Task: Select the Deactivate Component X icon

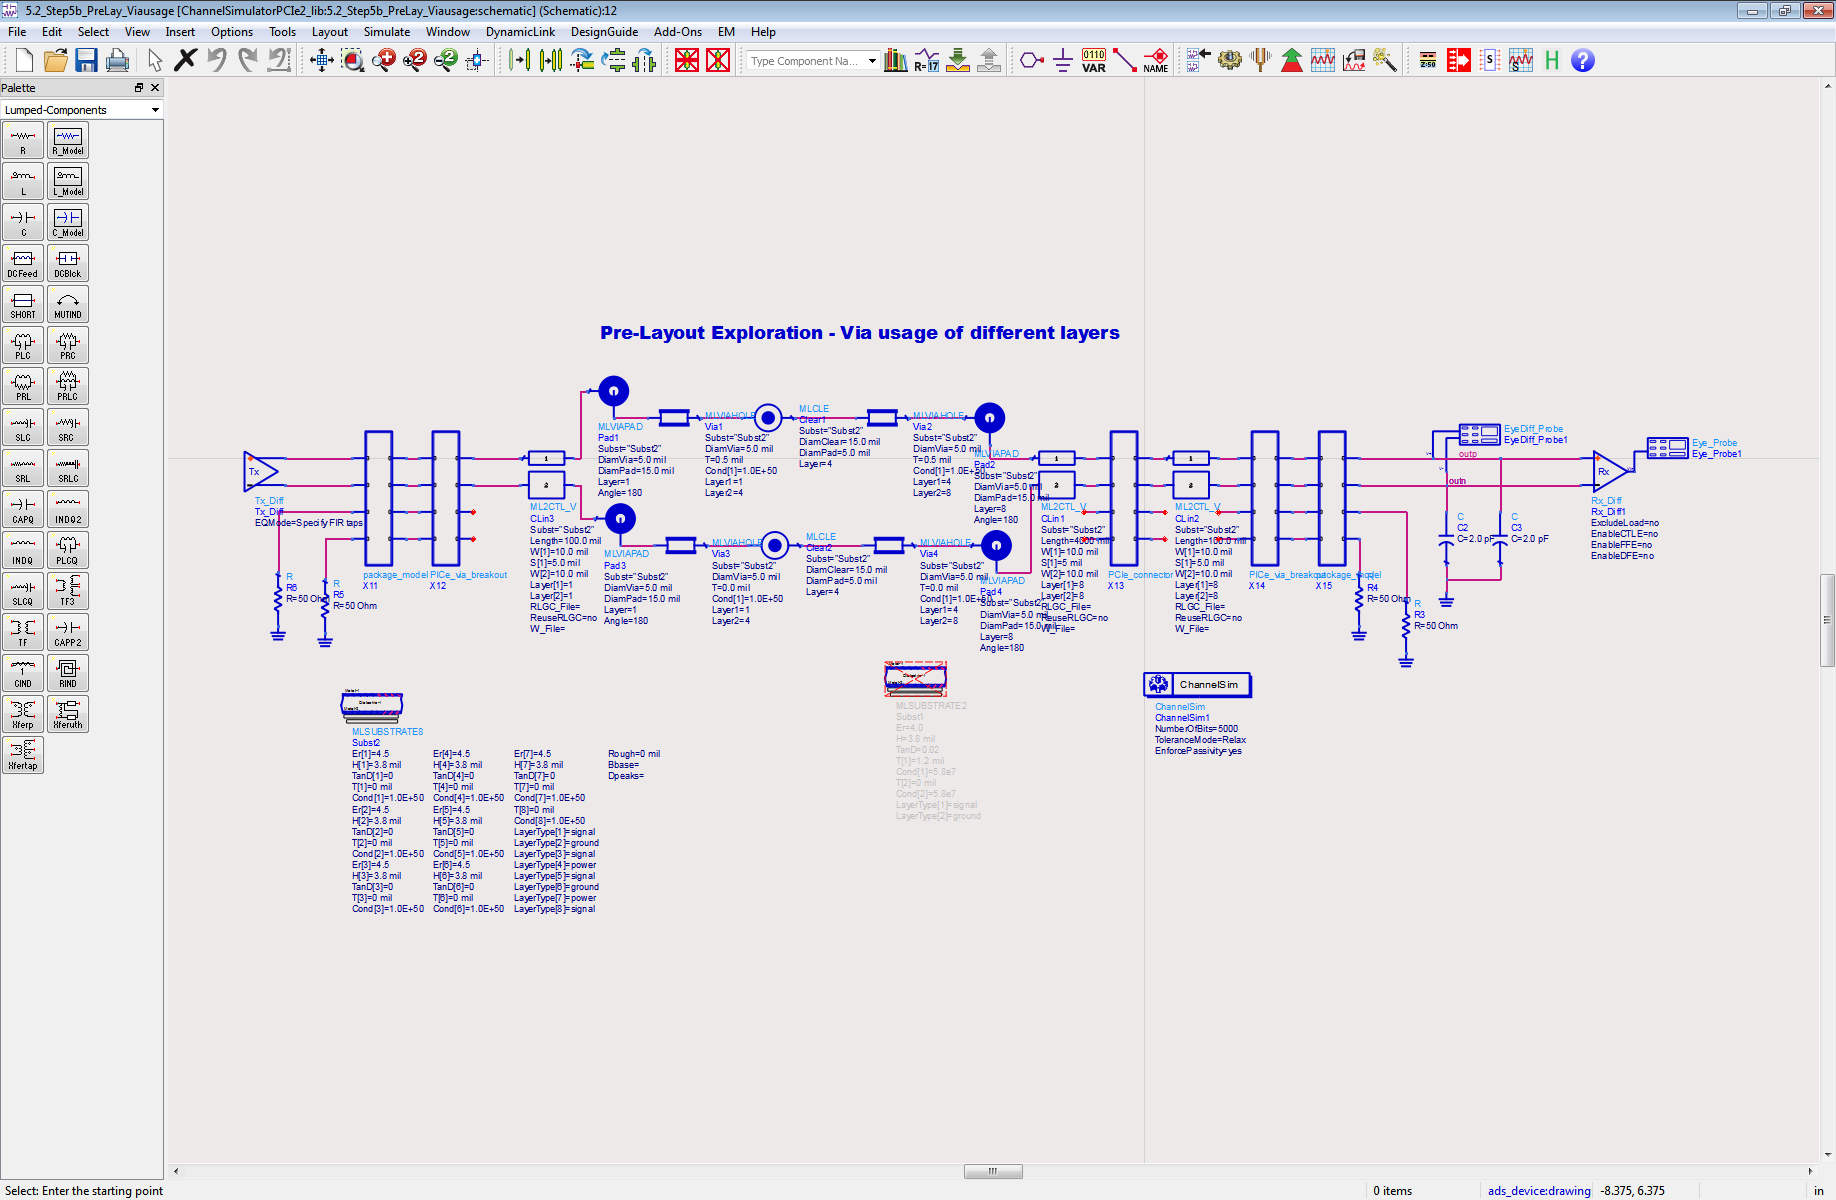Action: tap(686, 60)
